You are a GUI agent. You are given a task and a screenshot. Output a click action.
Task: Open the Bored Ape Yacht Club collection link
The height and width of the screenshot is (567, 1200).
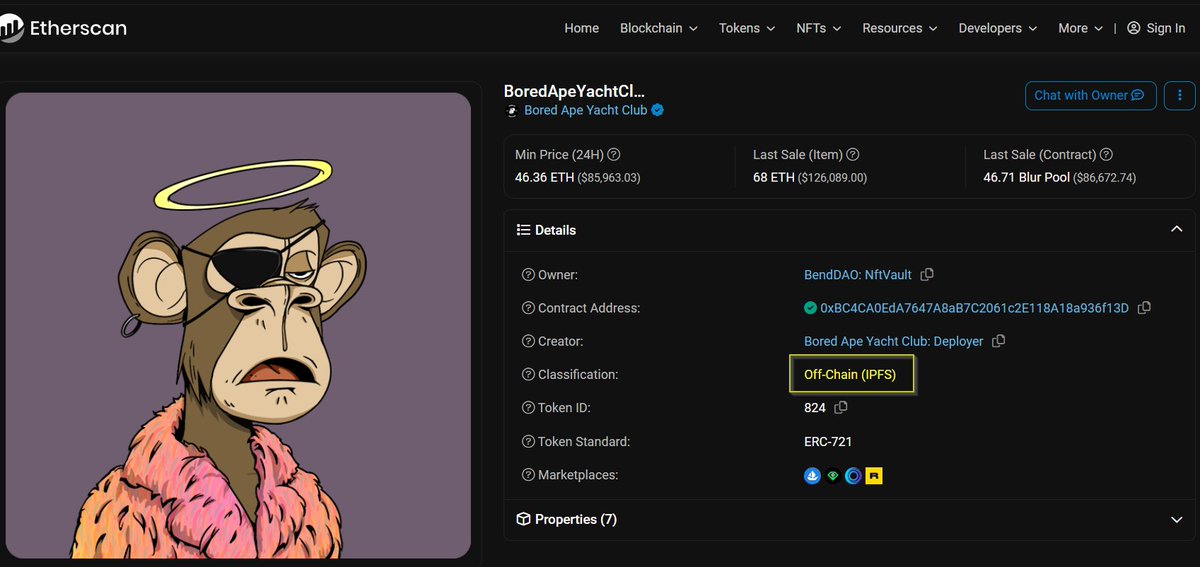tap(585, 110)
